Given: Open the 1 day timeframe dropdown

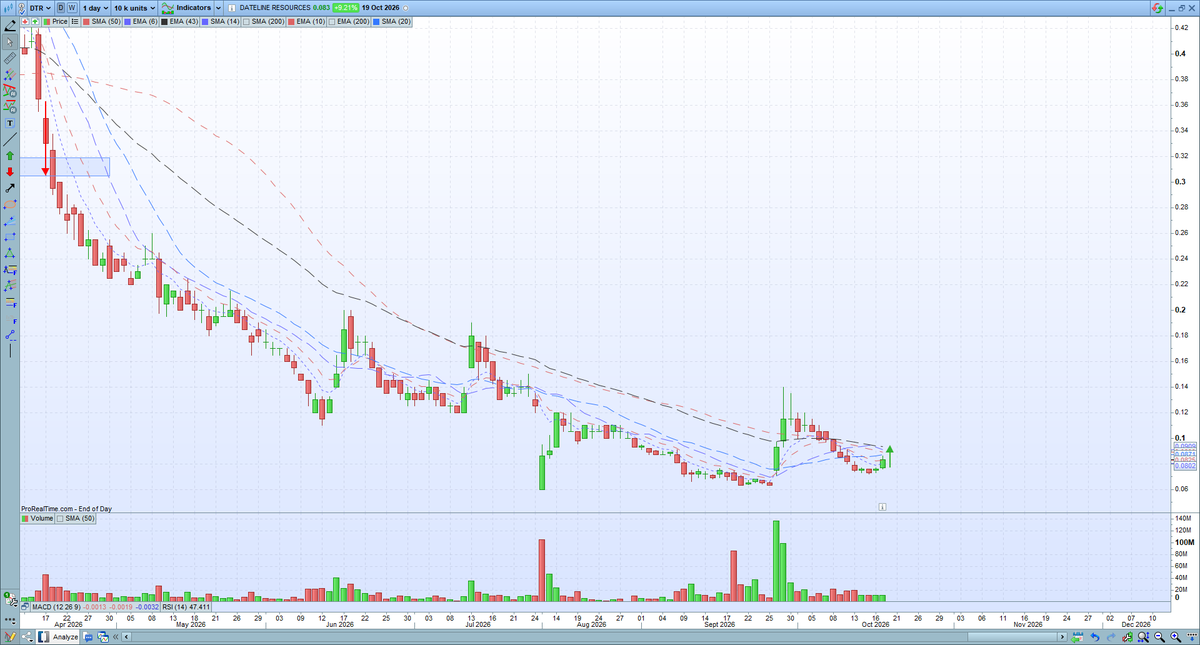Looking at the screenshot, I should [95, 8].
